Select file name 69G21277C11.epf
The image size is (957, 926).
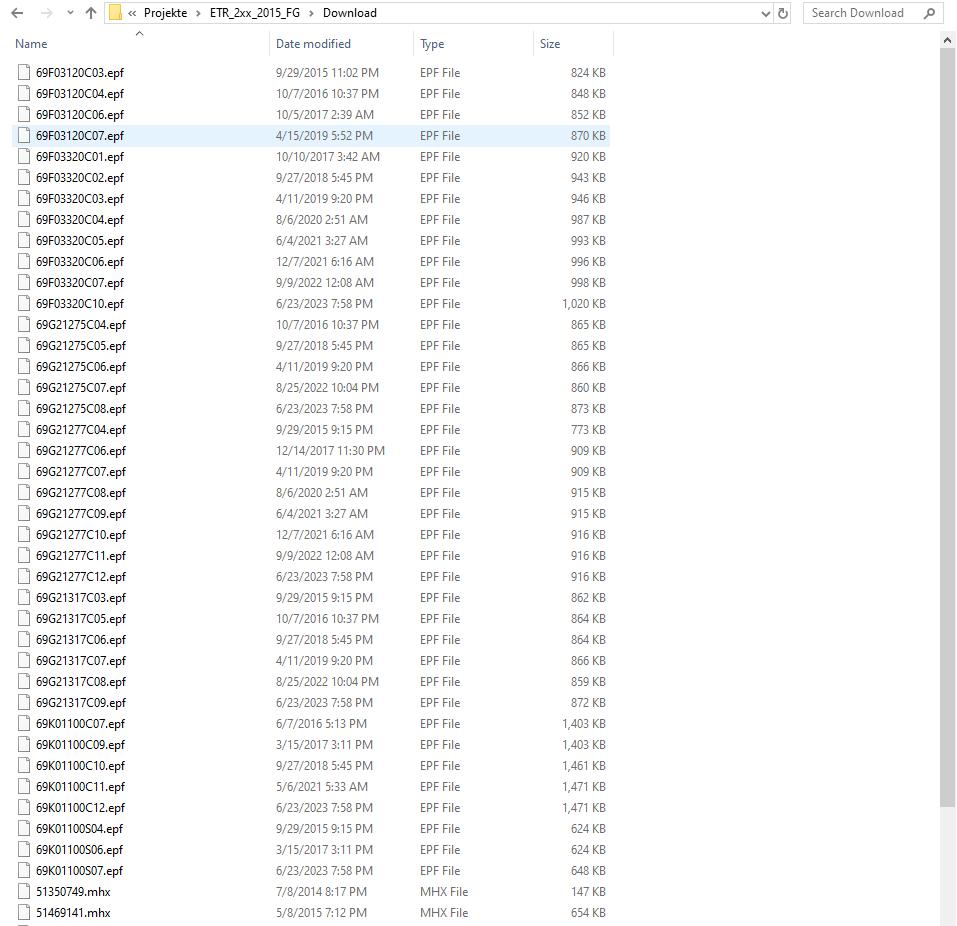(x=81, y=555)
